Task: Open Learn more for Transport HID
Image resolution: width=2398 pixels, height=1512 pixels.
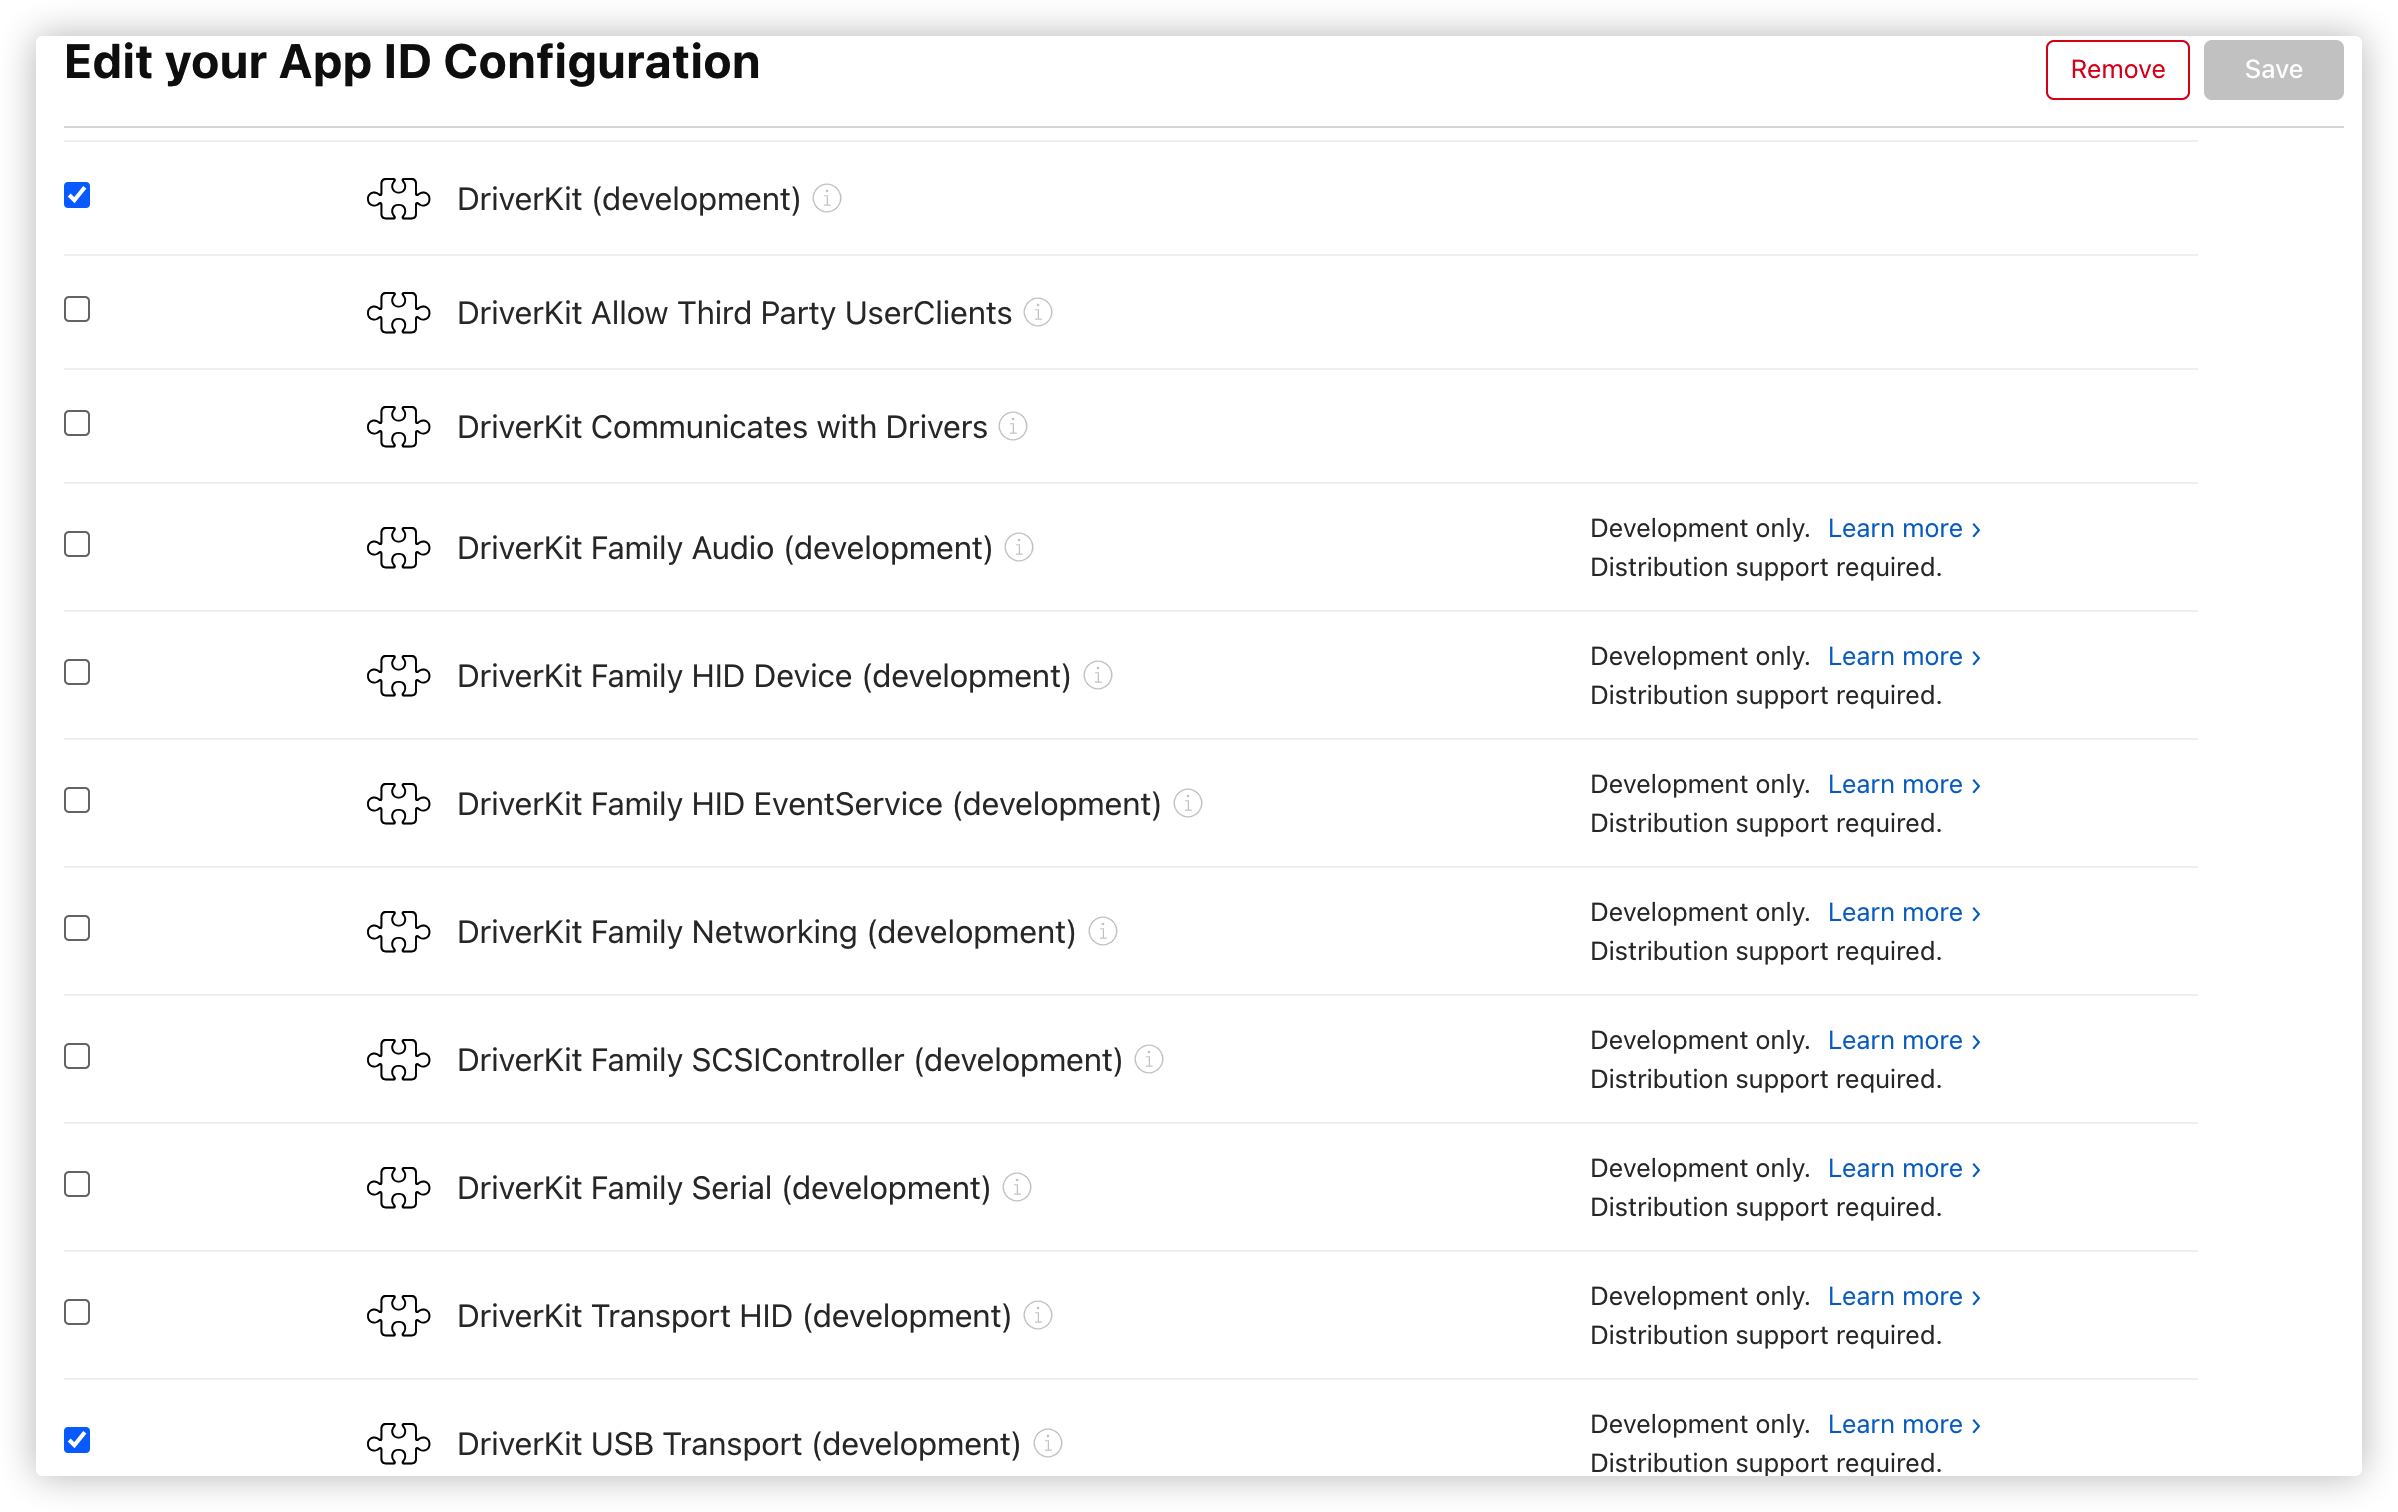Action: point(1904,1296)
